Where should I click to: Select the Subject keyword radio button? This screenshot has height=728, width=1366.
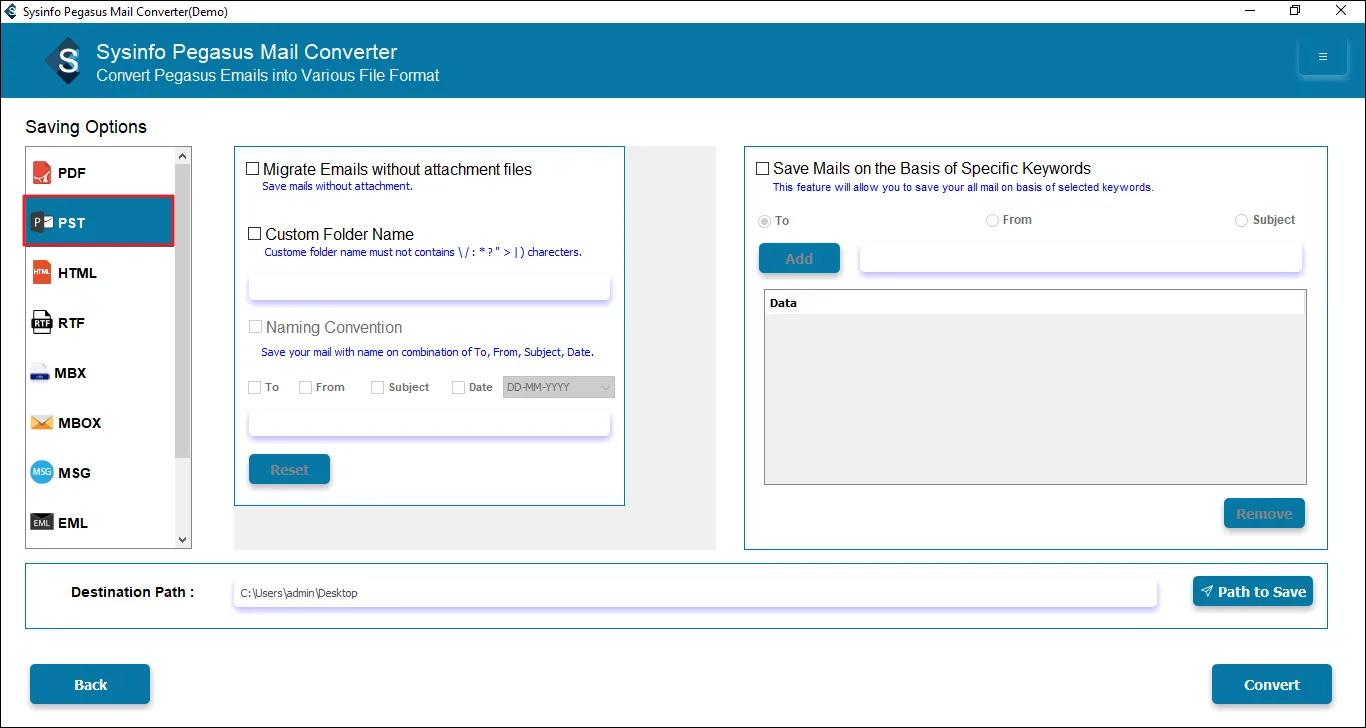[1242, 220]
